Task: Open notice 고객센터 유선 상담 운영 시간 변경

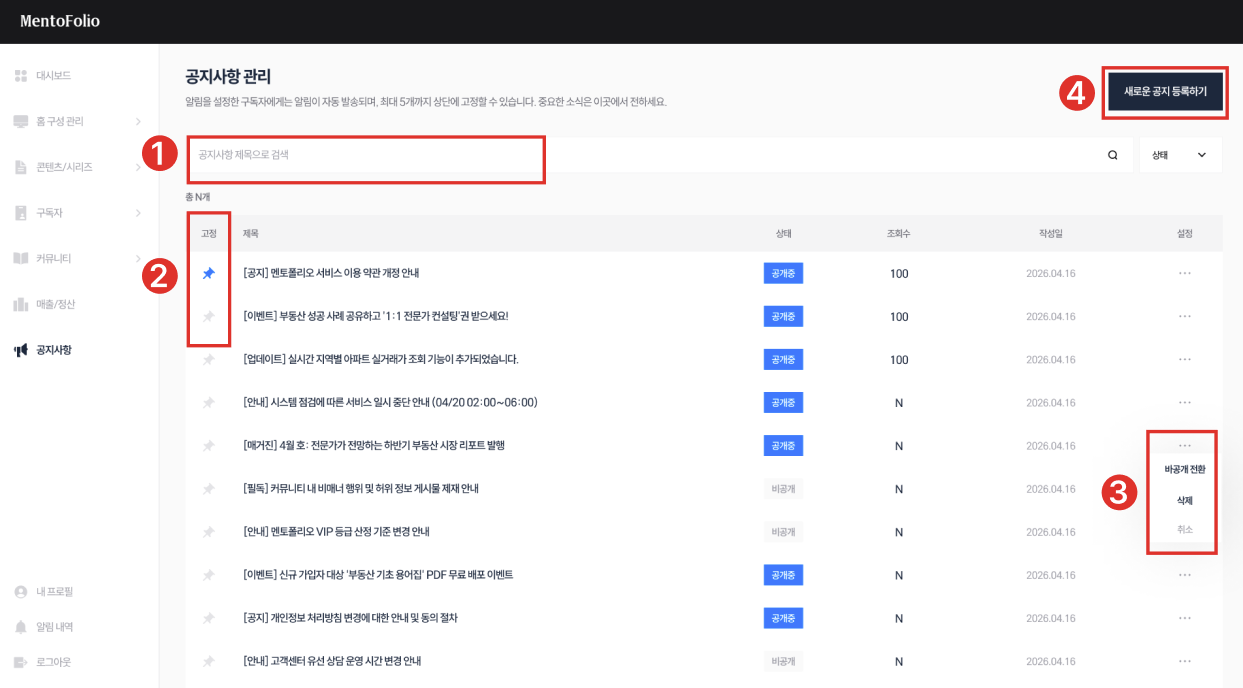Action: [332, 661]
